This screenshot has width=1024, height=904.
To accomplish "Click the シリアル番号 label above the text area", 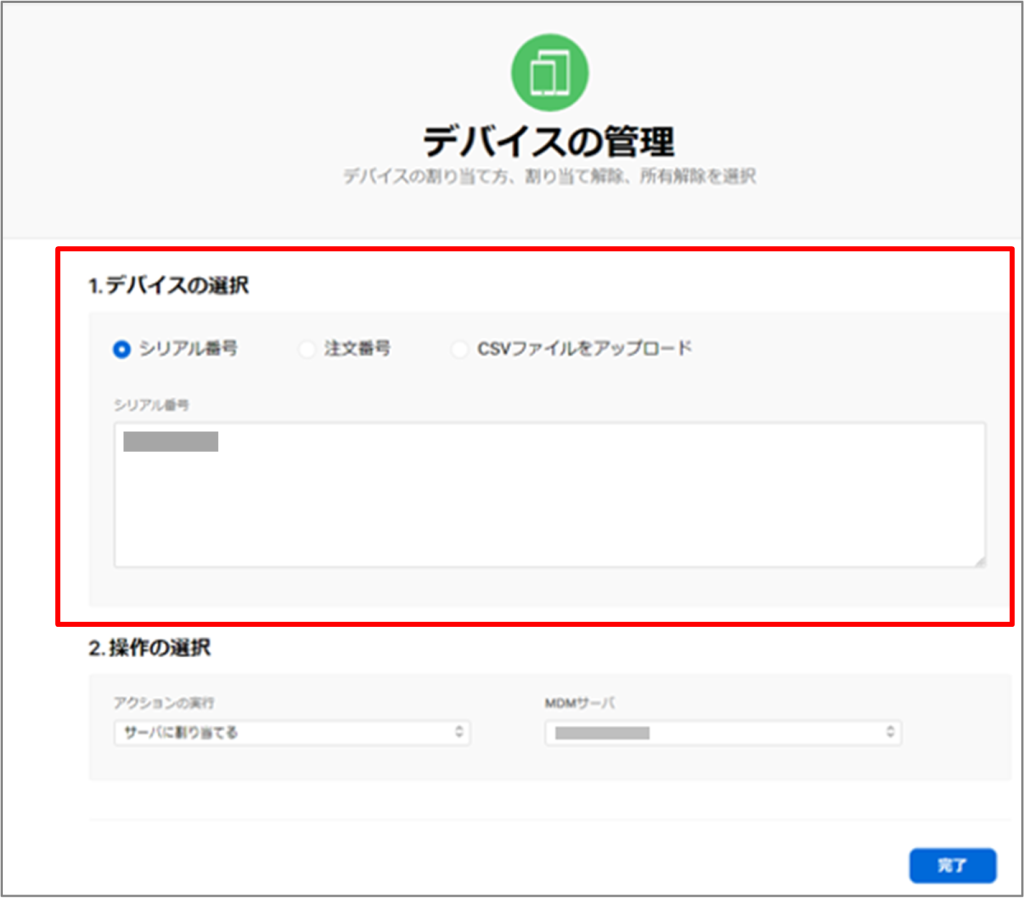I will [x=151, y=405].
